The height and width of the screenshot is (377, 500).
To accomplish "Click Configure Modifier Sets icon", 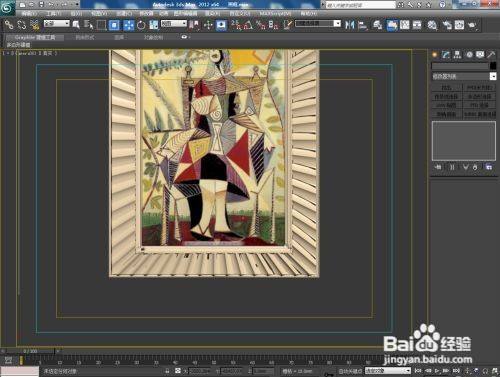I will tap(489, 167).
